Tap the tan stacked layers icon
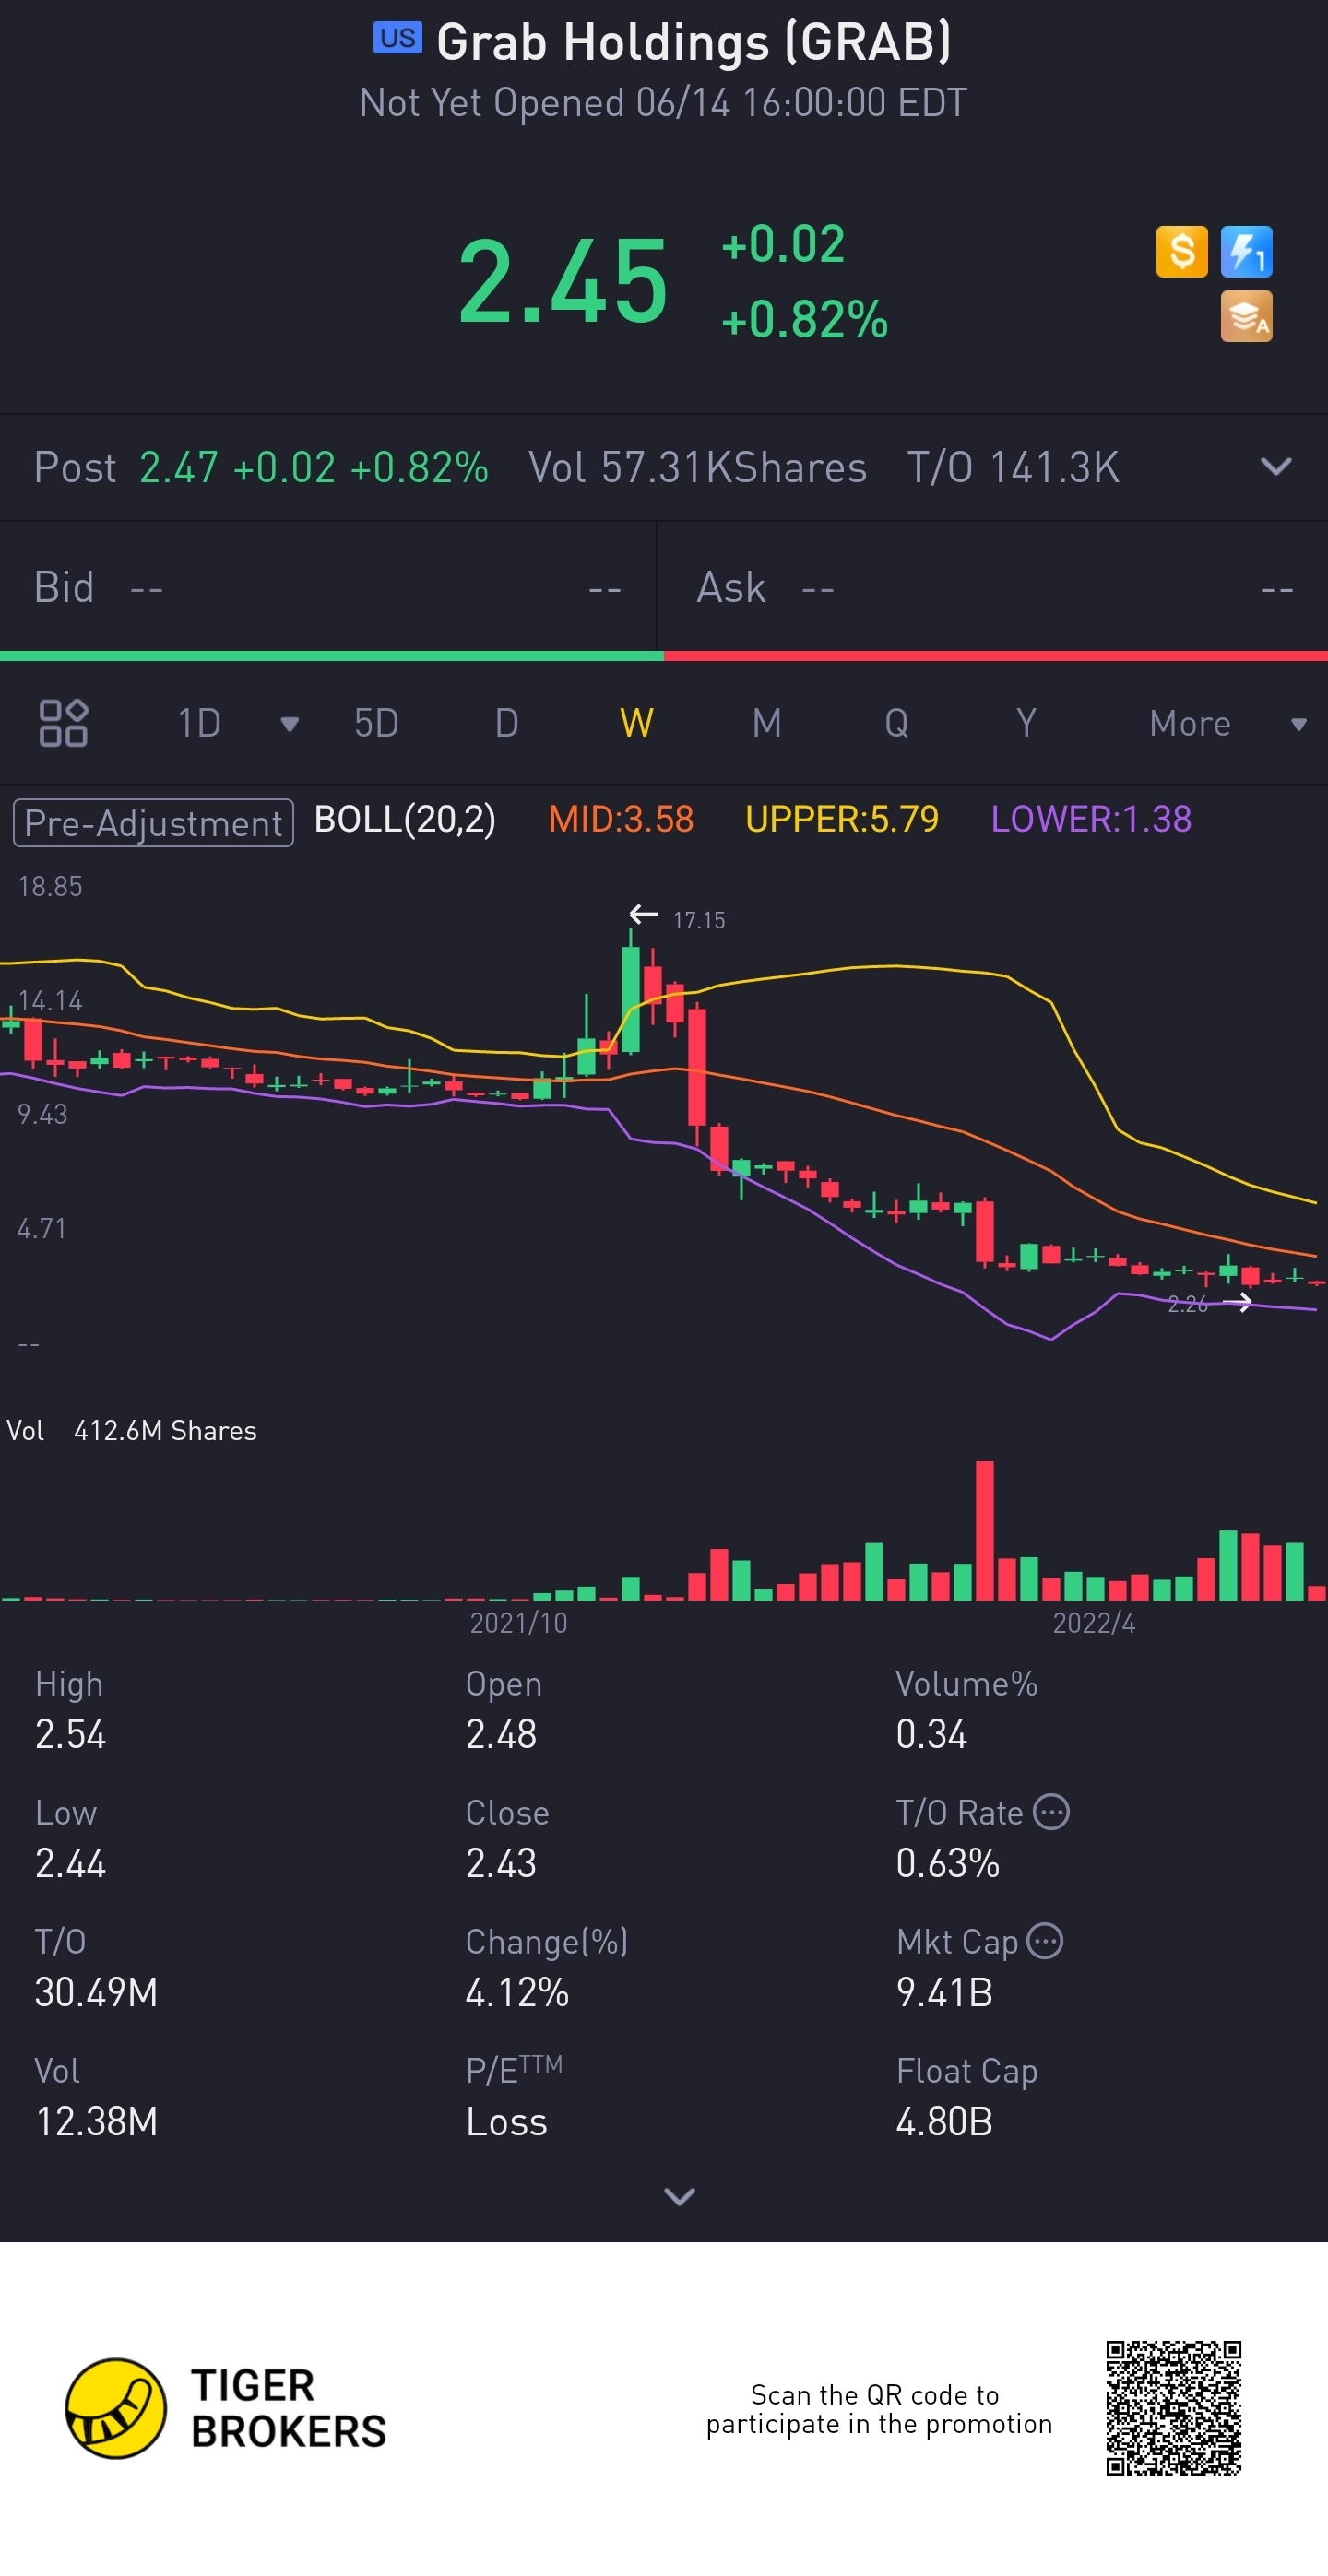Viewport: 1328px width, 2576px height. click(1246, 316)
